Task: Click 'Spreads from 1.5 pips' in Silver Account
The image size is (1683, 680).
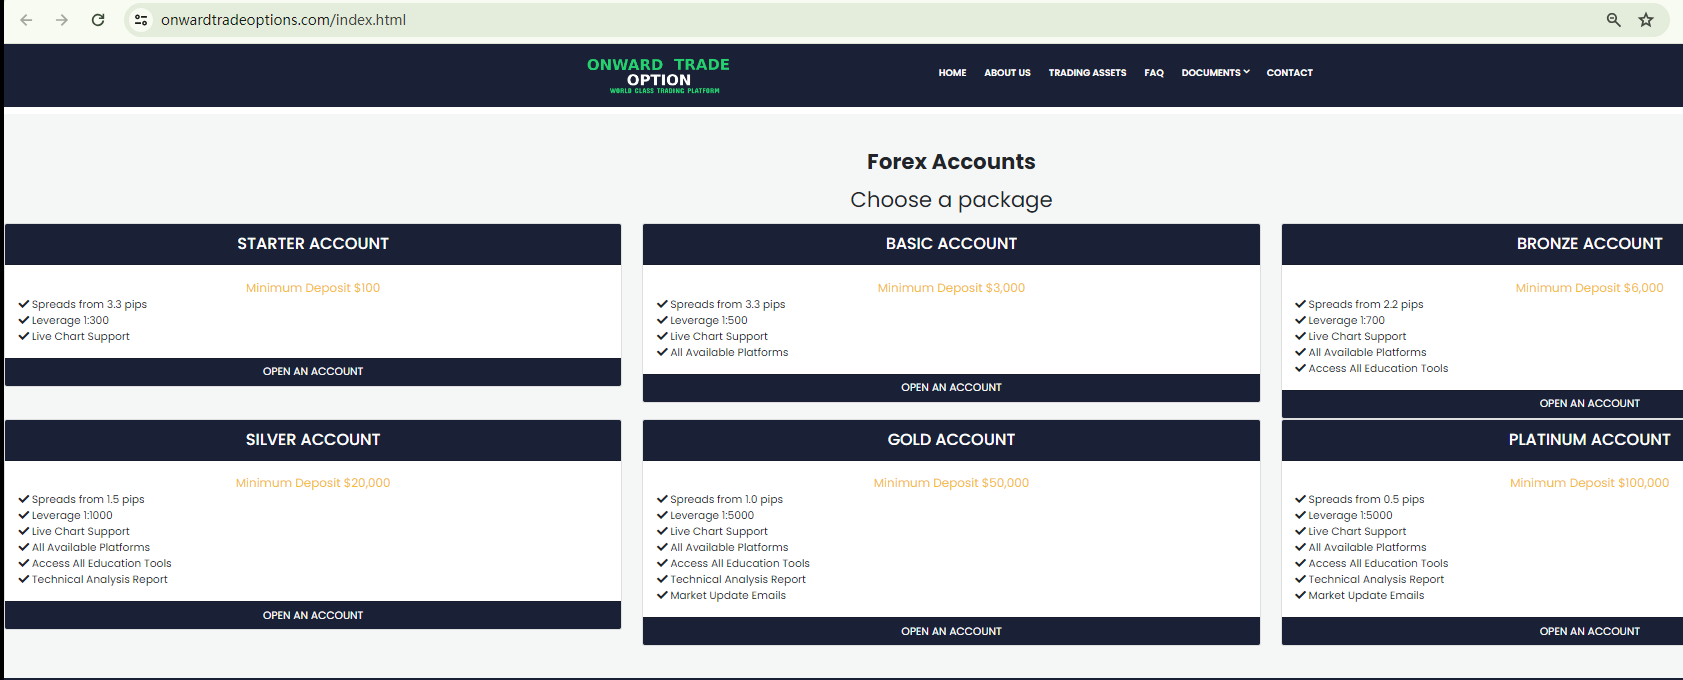Action: pyautogui.click(x=88, y=500)
